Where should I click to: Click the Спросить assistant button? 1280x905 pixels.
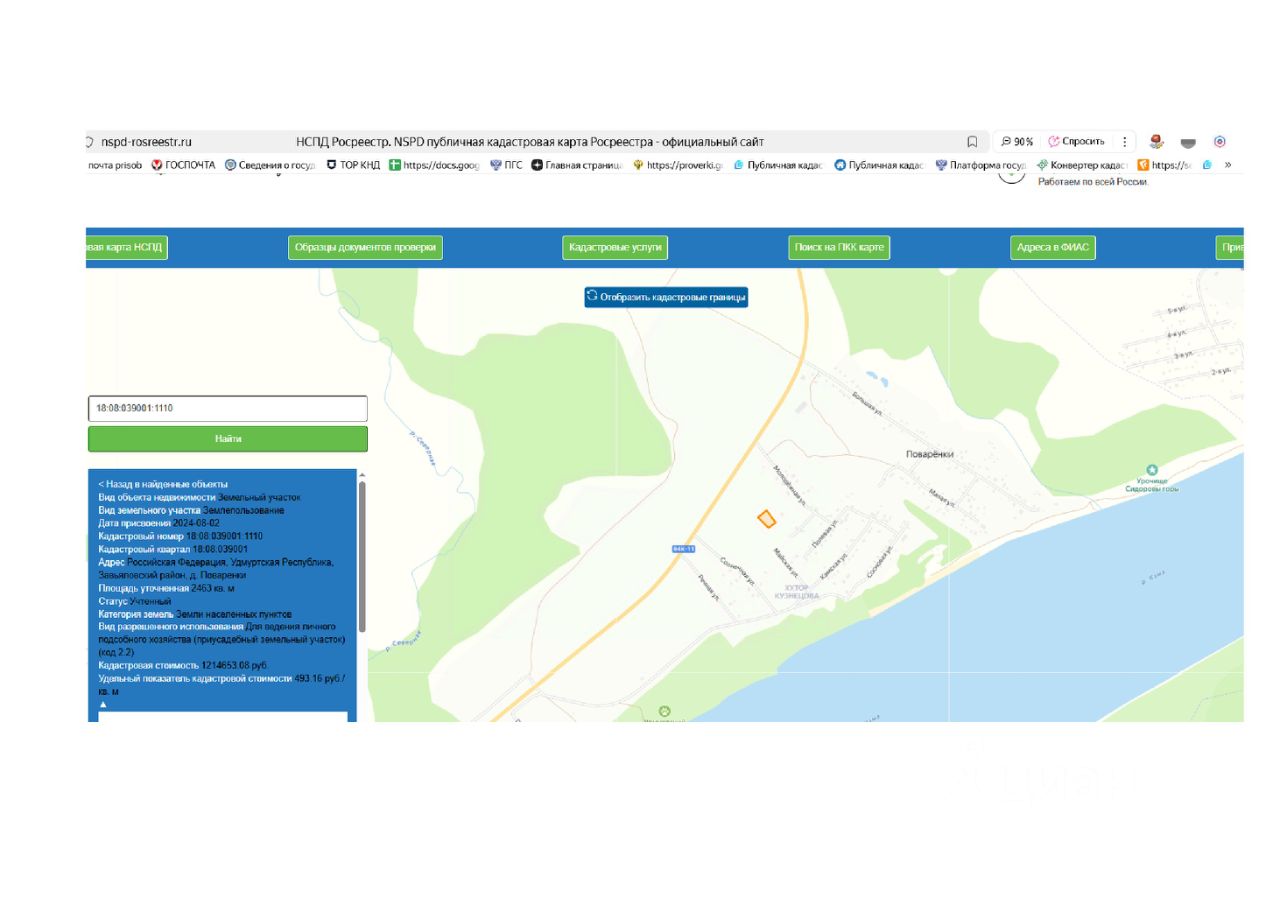[1076, 142]
